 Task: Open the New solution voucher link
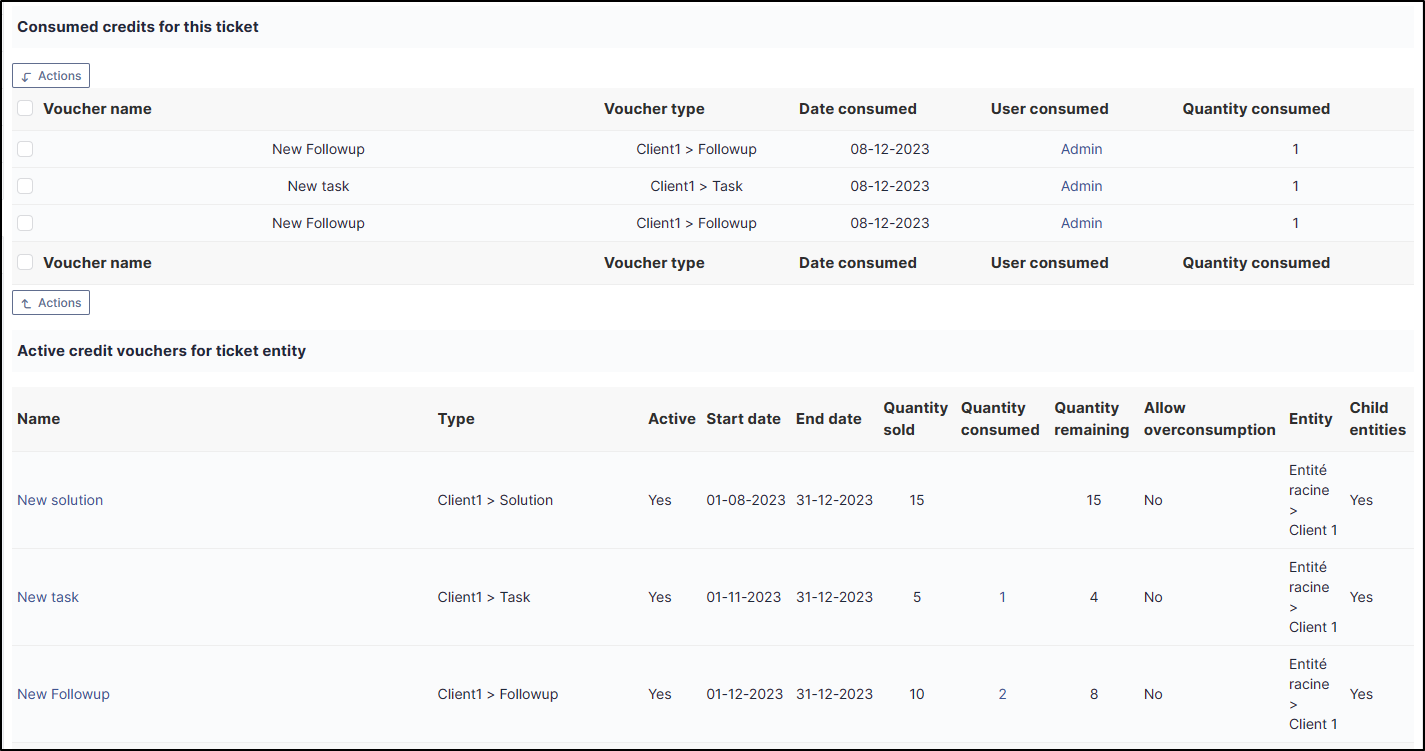(60, 500)
